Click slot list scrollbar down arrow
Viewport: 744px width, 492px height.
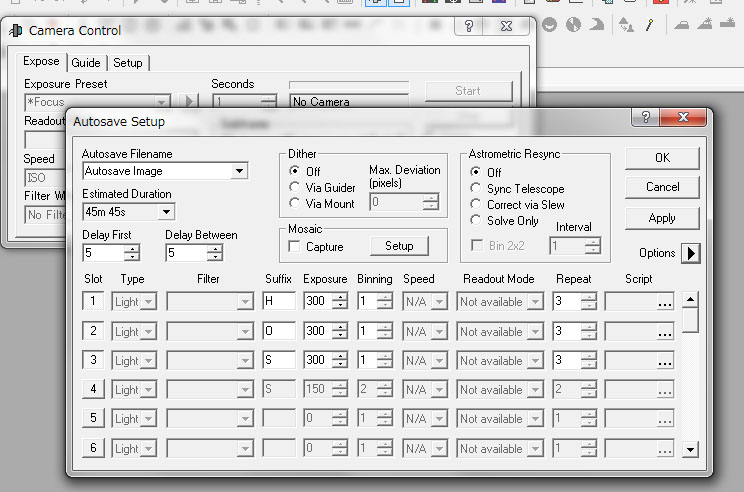tap(690, 449)
